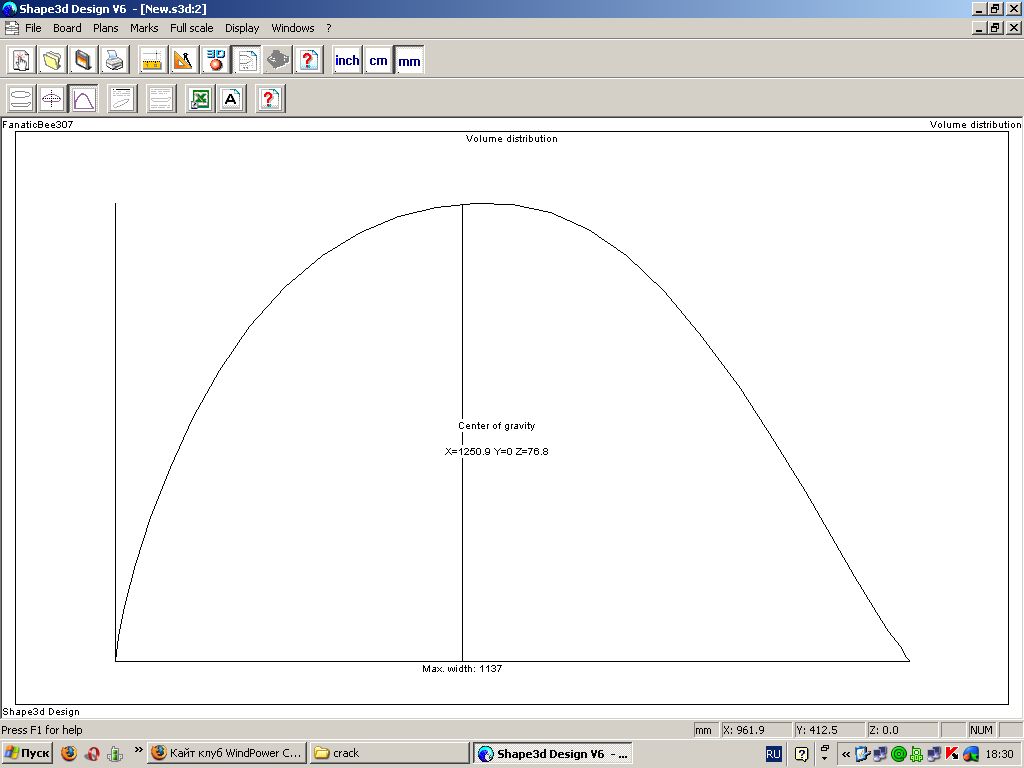Open the RU language selector
The image size is (1024, 768).
tap(774, 754)
